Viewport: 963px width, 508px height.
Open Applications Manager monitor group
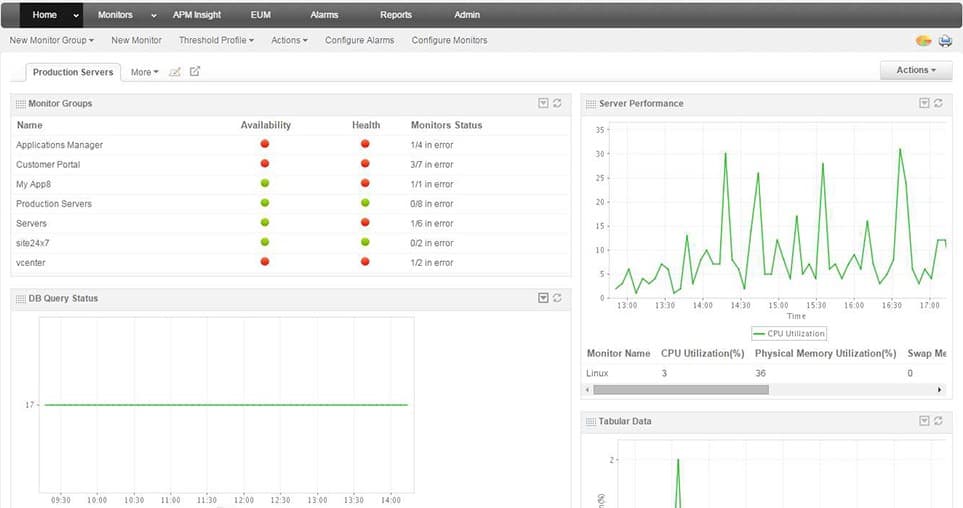[x=60, y=145]
